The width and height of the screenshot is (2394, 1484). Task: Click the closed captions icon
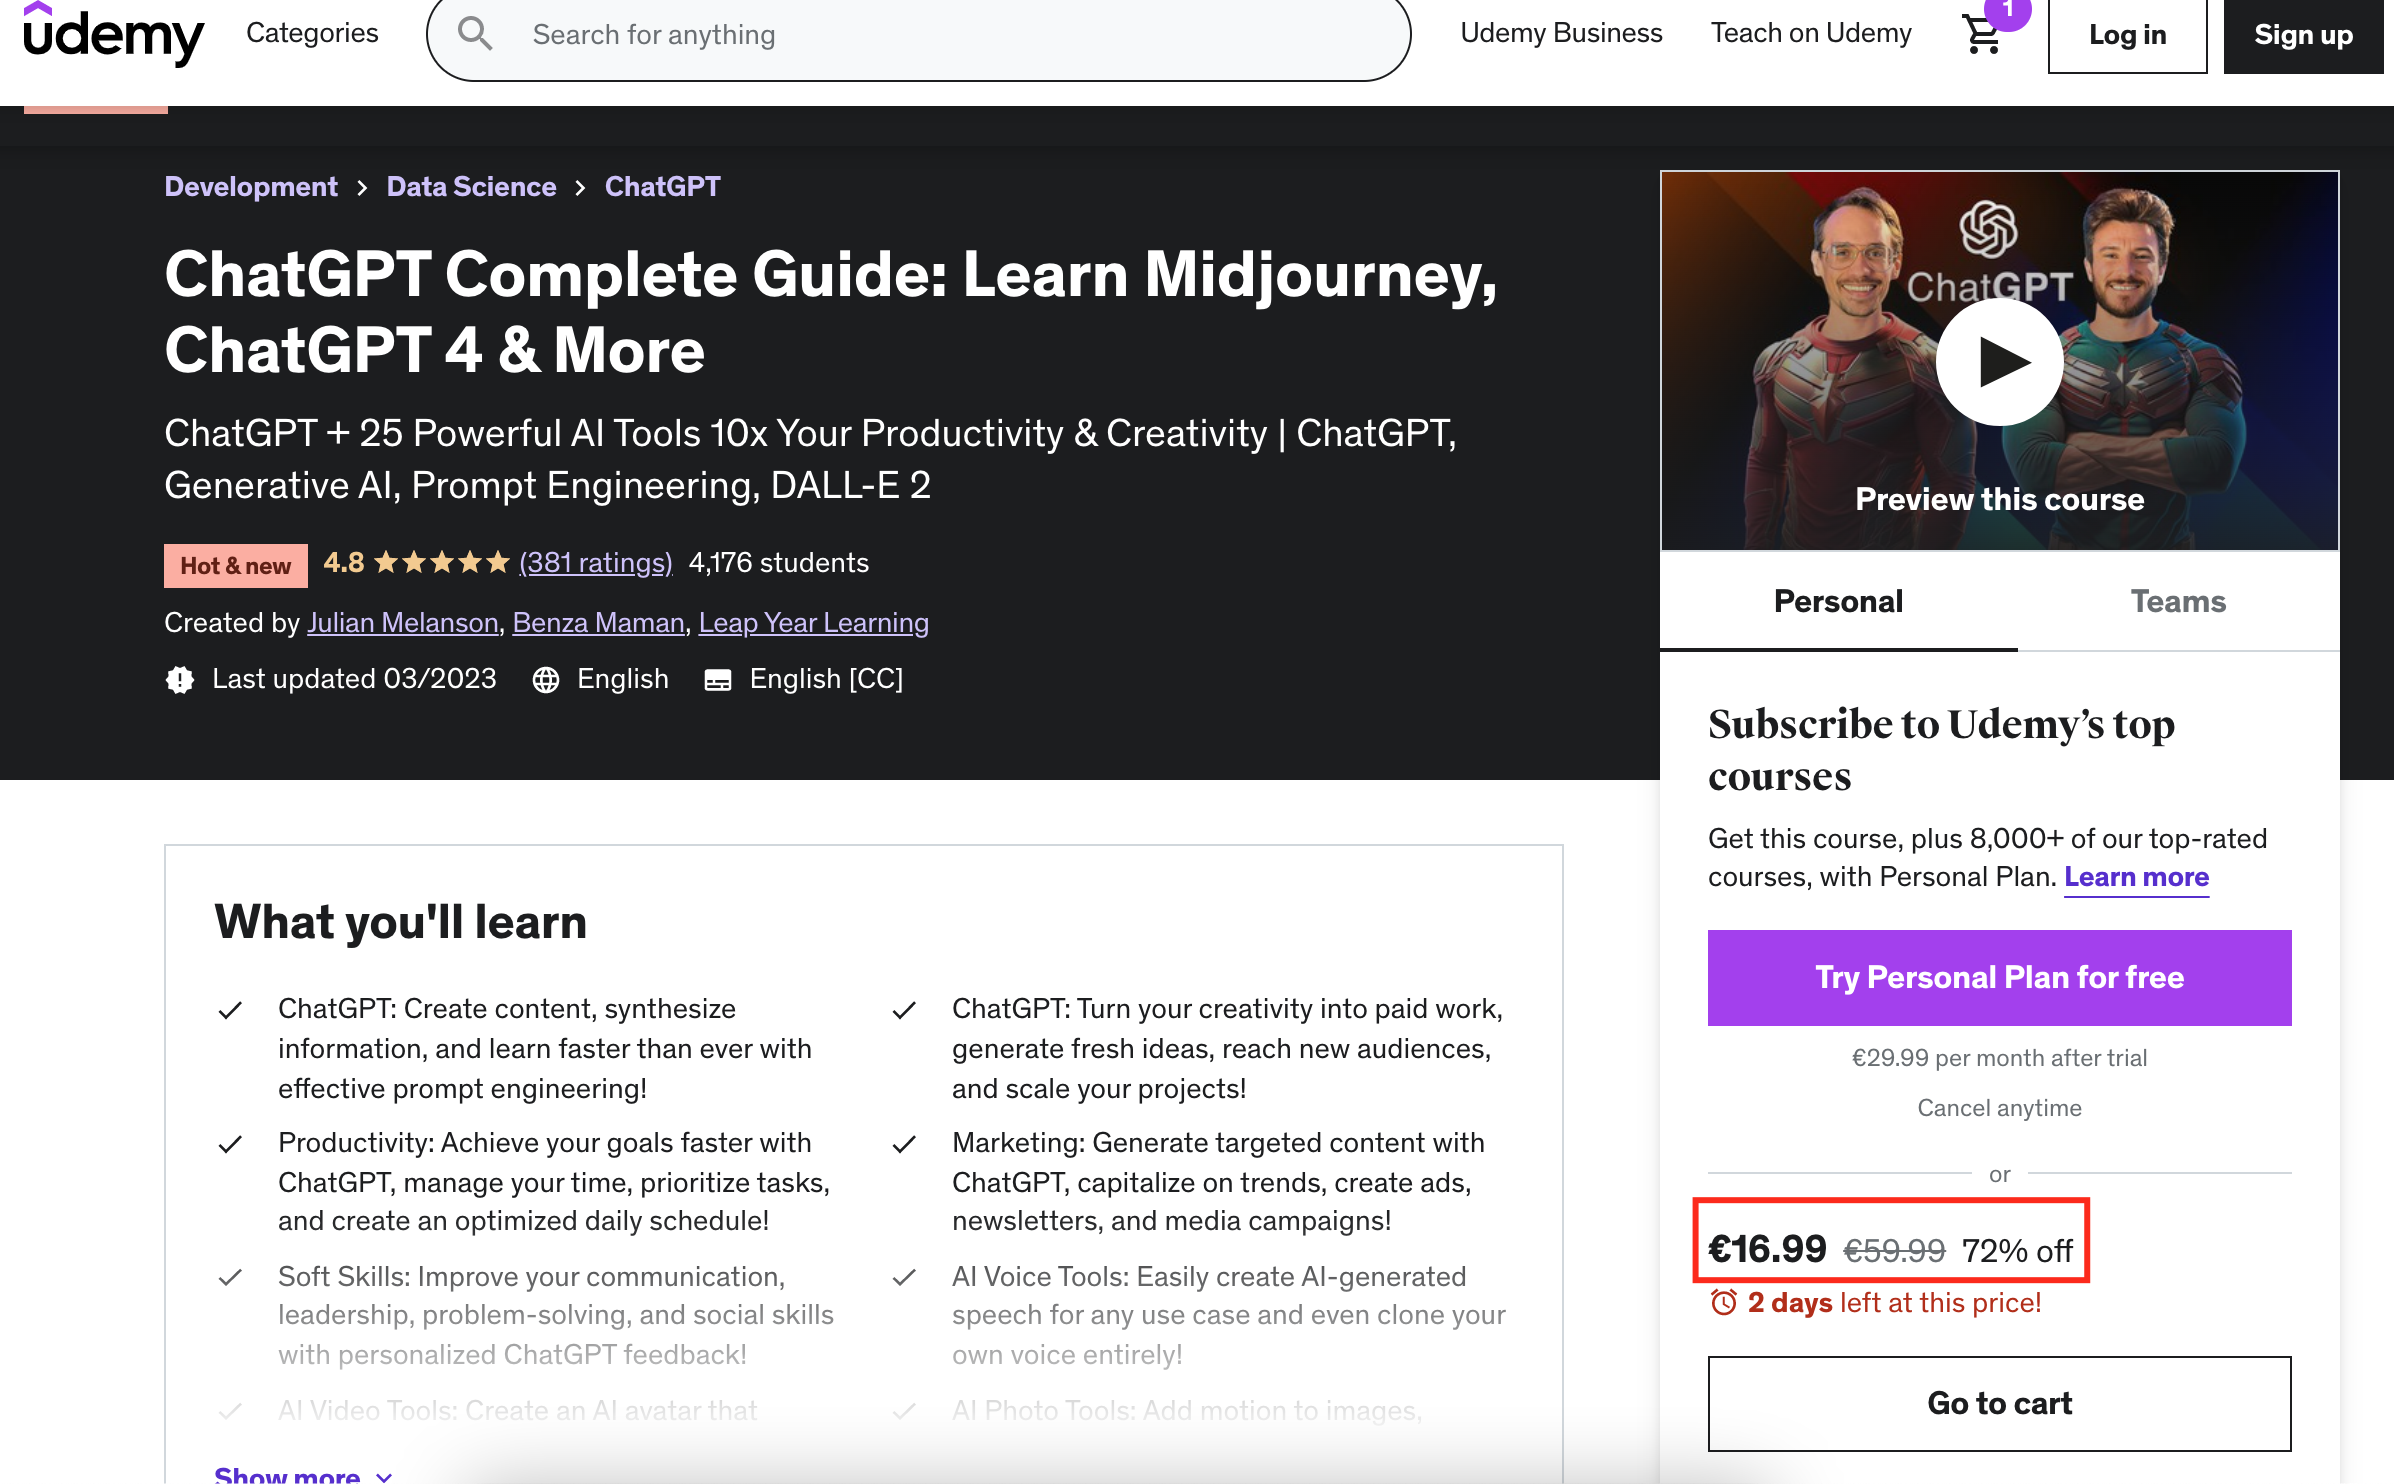718,680
